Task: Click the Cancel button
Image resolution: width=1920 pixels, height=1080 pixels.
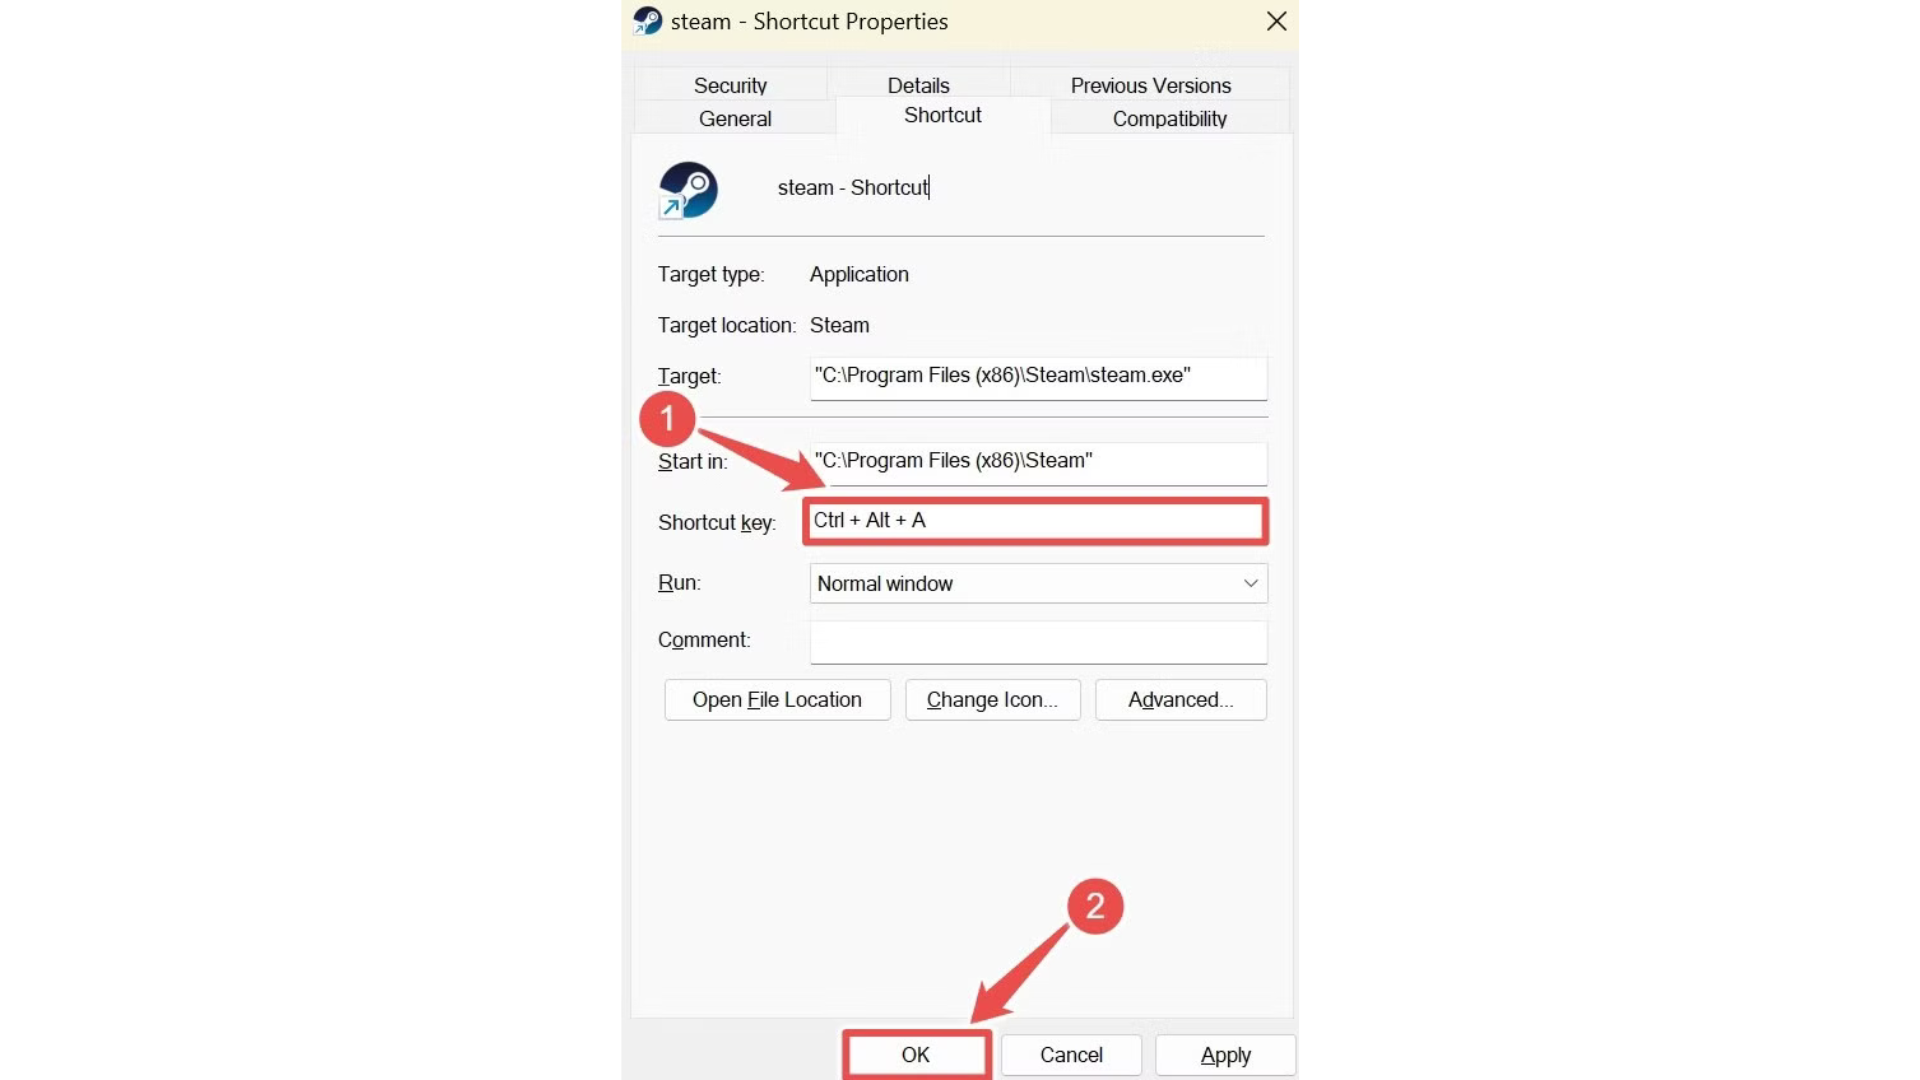Action: click(x=1070, y=1055)
